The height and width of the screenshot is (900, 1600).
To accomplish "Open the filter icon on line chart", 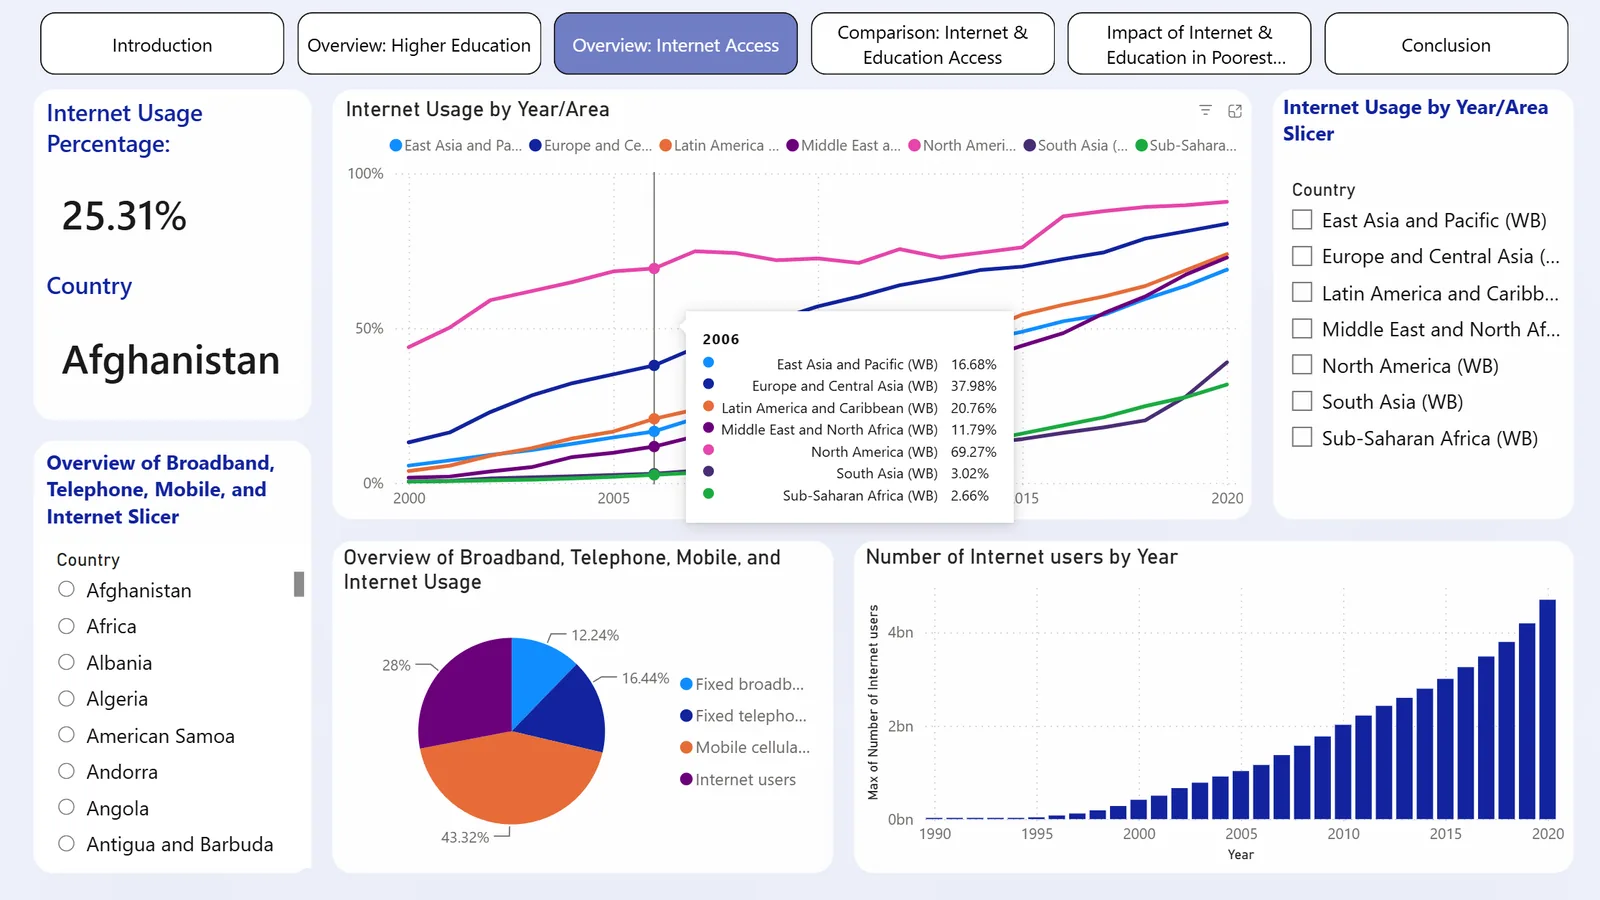I will click(x=1205, y=110).
